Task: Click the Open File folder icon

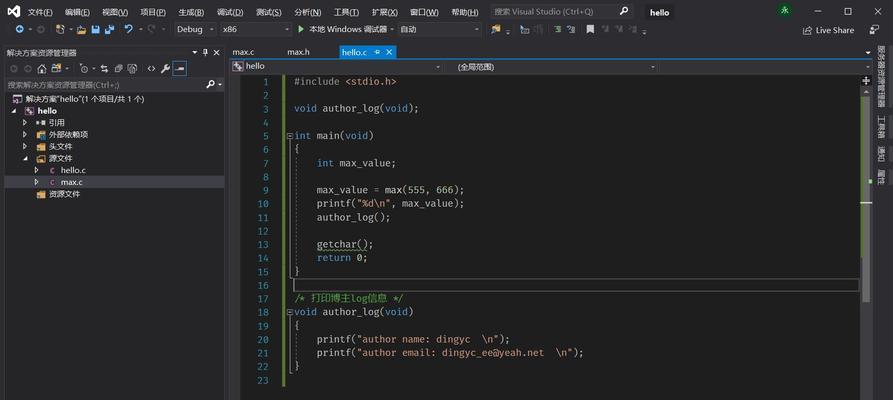Action: (81, 30)
